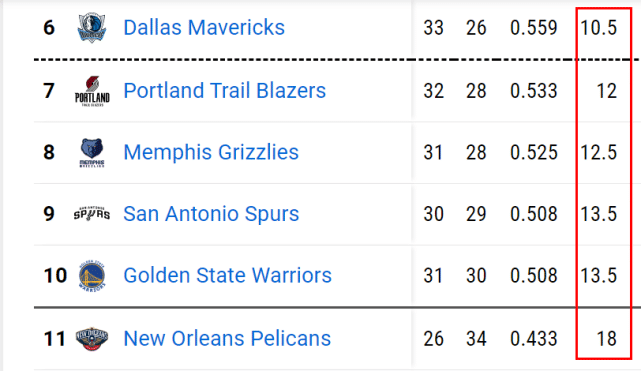
Task: Click the San Antonio Spurs logo
Action: pyautogui.click(x=92, y=214)
